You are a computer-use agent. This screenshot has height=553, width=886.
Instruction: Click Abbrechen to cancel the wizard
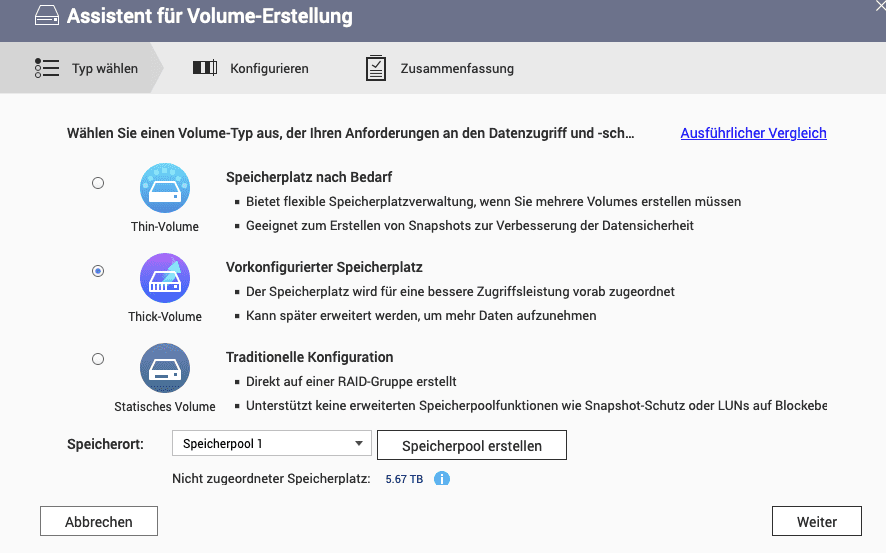click(x=99, y=521)
